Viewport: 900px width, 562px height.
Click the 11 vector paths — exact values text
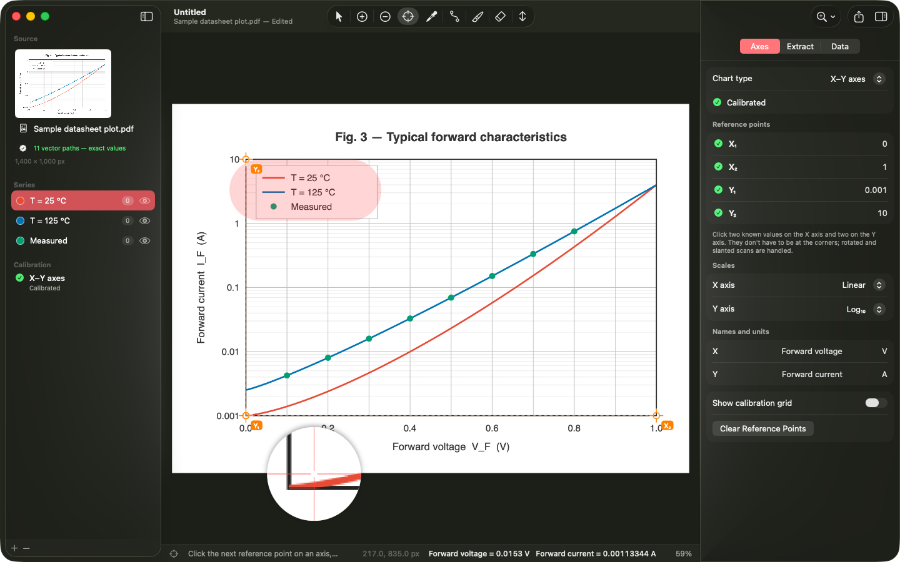tap(79, 148)
